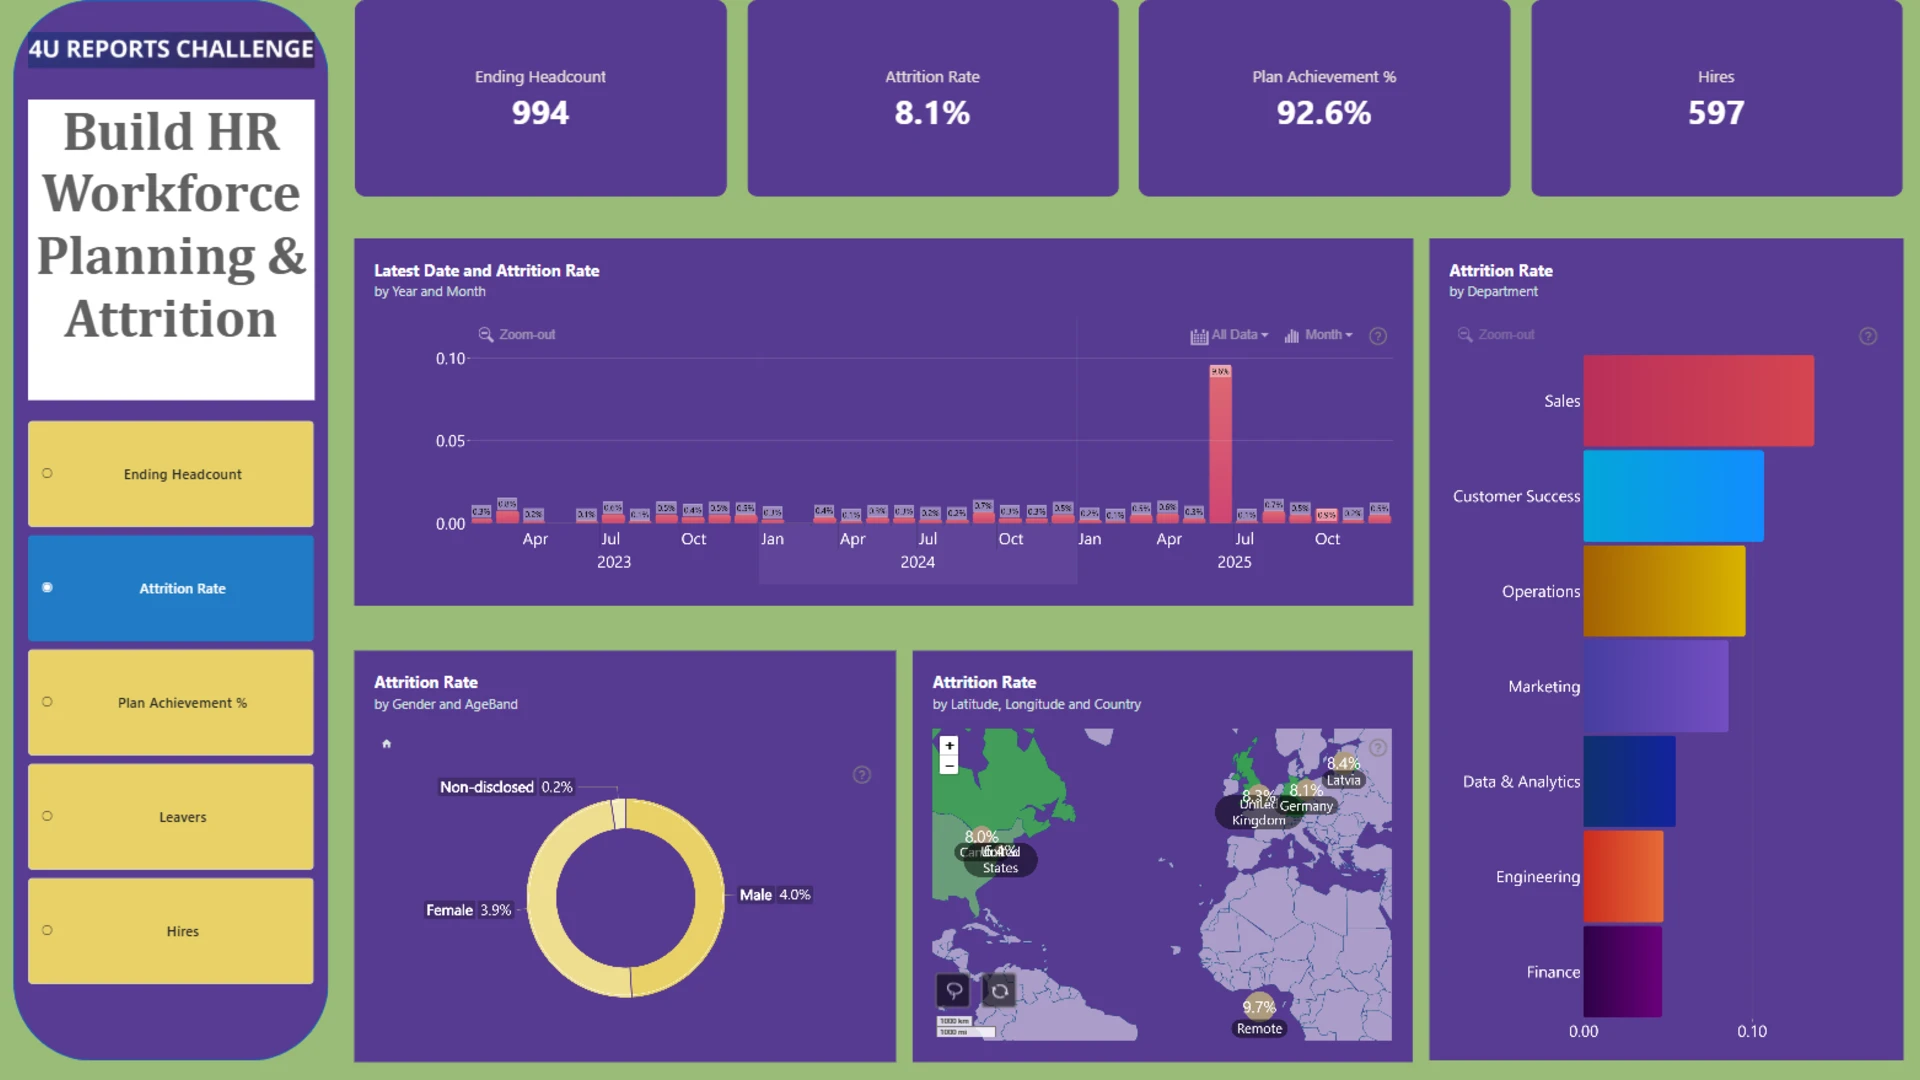Click the 2024 year label on timeline axis
Viewport: 1920px width, 1080px height.
click(917, 562)
